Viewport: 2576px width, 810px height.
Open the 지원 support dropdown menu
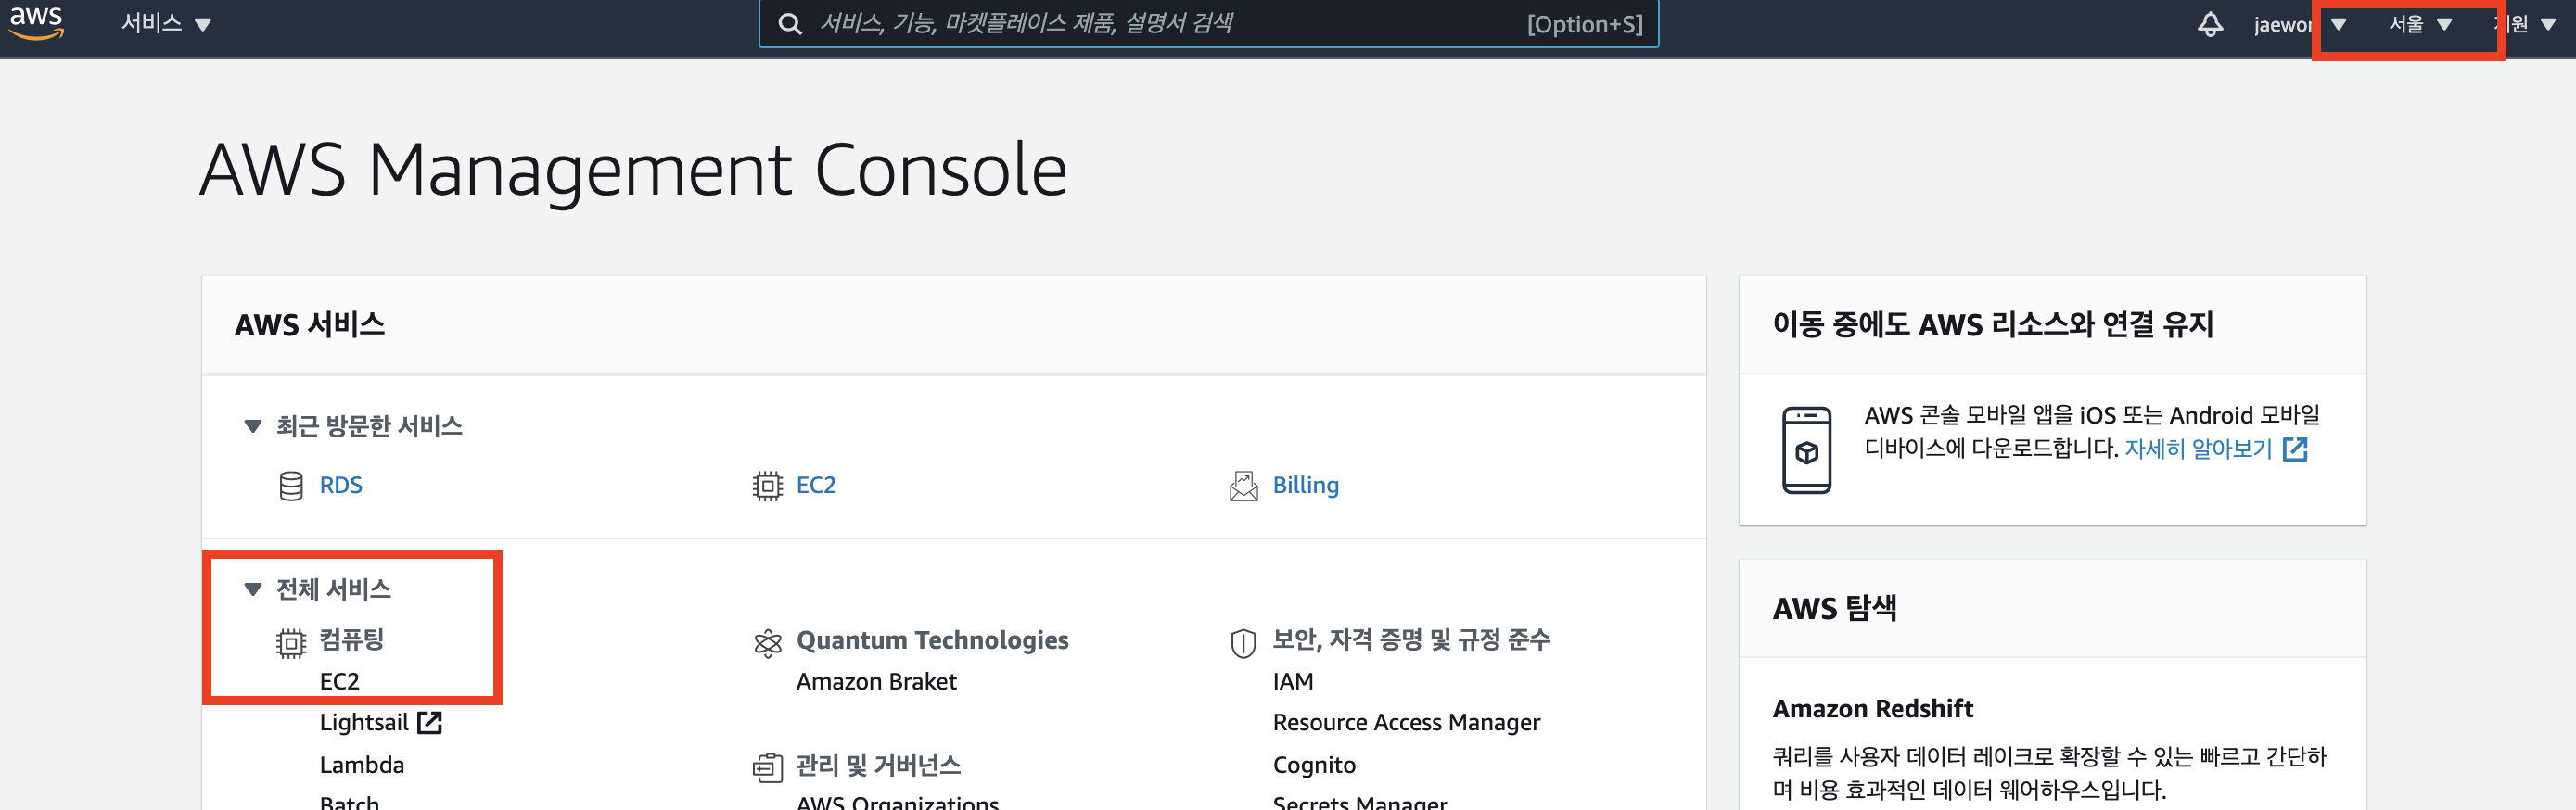2526,24
